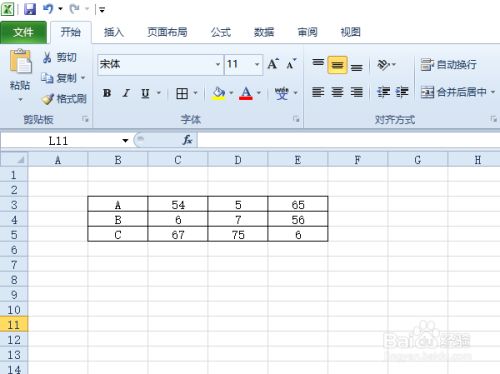Click 合并后居中 merge and center
The width and height of the screenshot is (500, 374).
pyautogui.click(x=454, y=92)
